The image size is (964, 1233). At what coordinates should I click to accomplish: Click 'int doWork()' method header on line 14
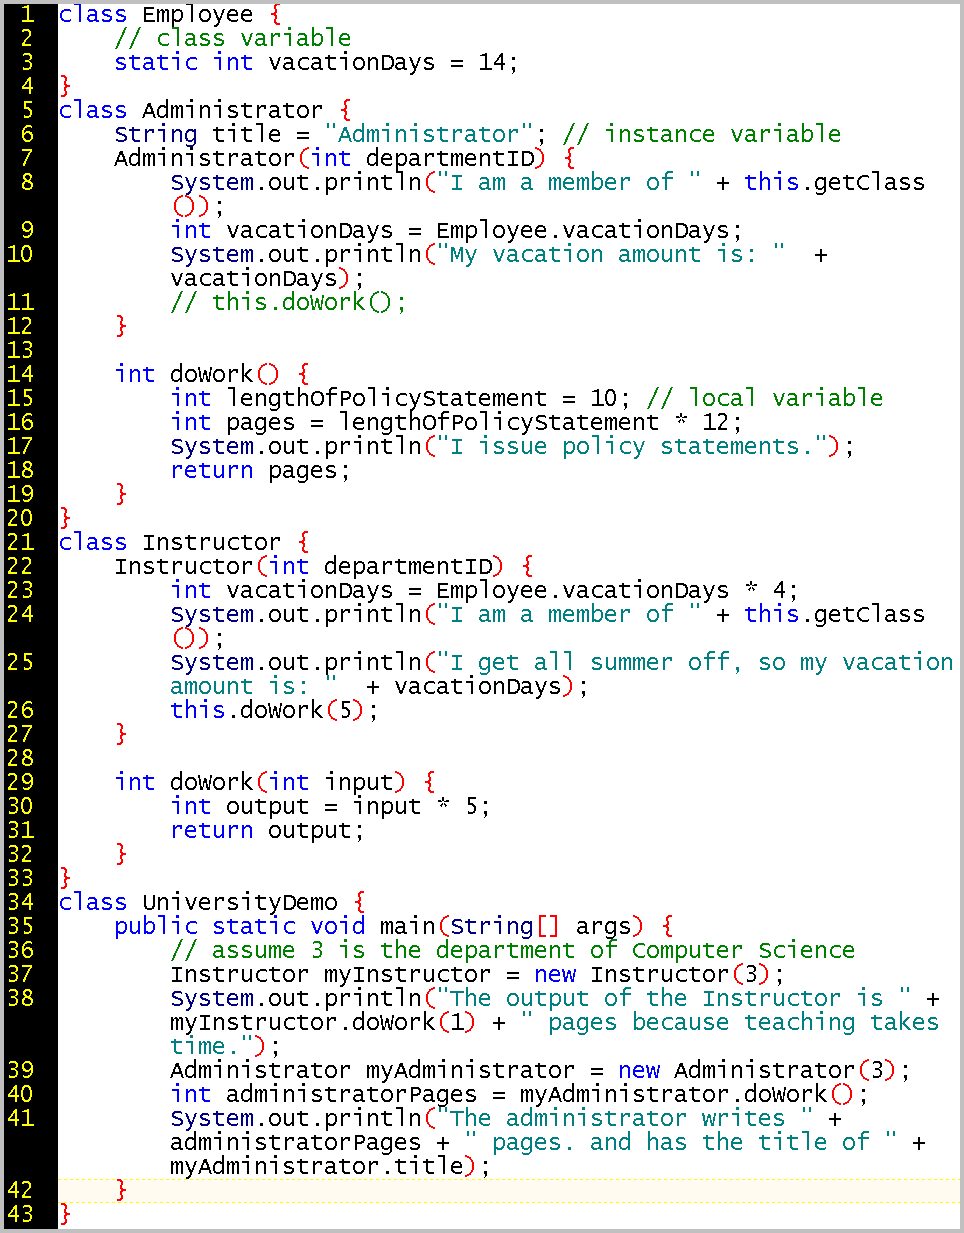(x=198, y=375)
